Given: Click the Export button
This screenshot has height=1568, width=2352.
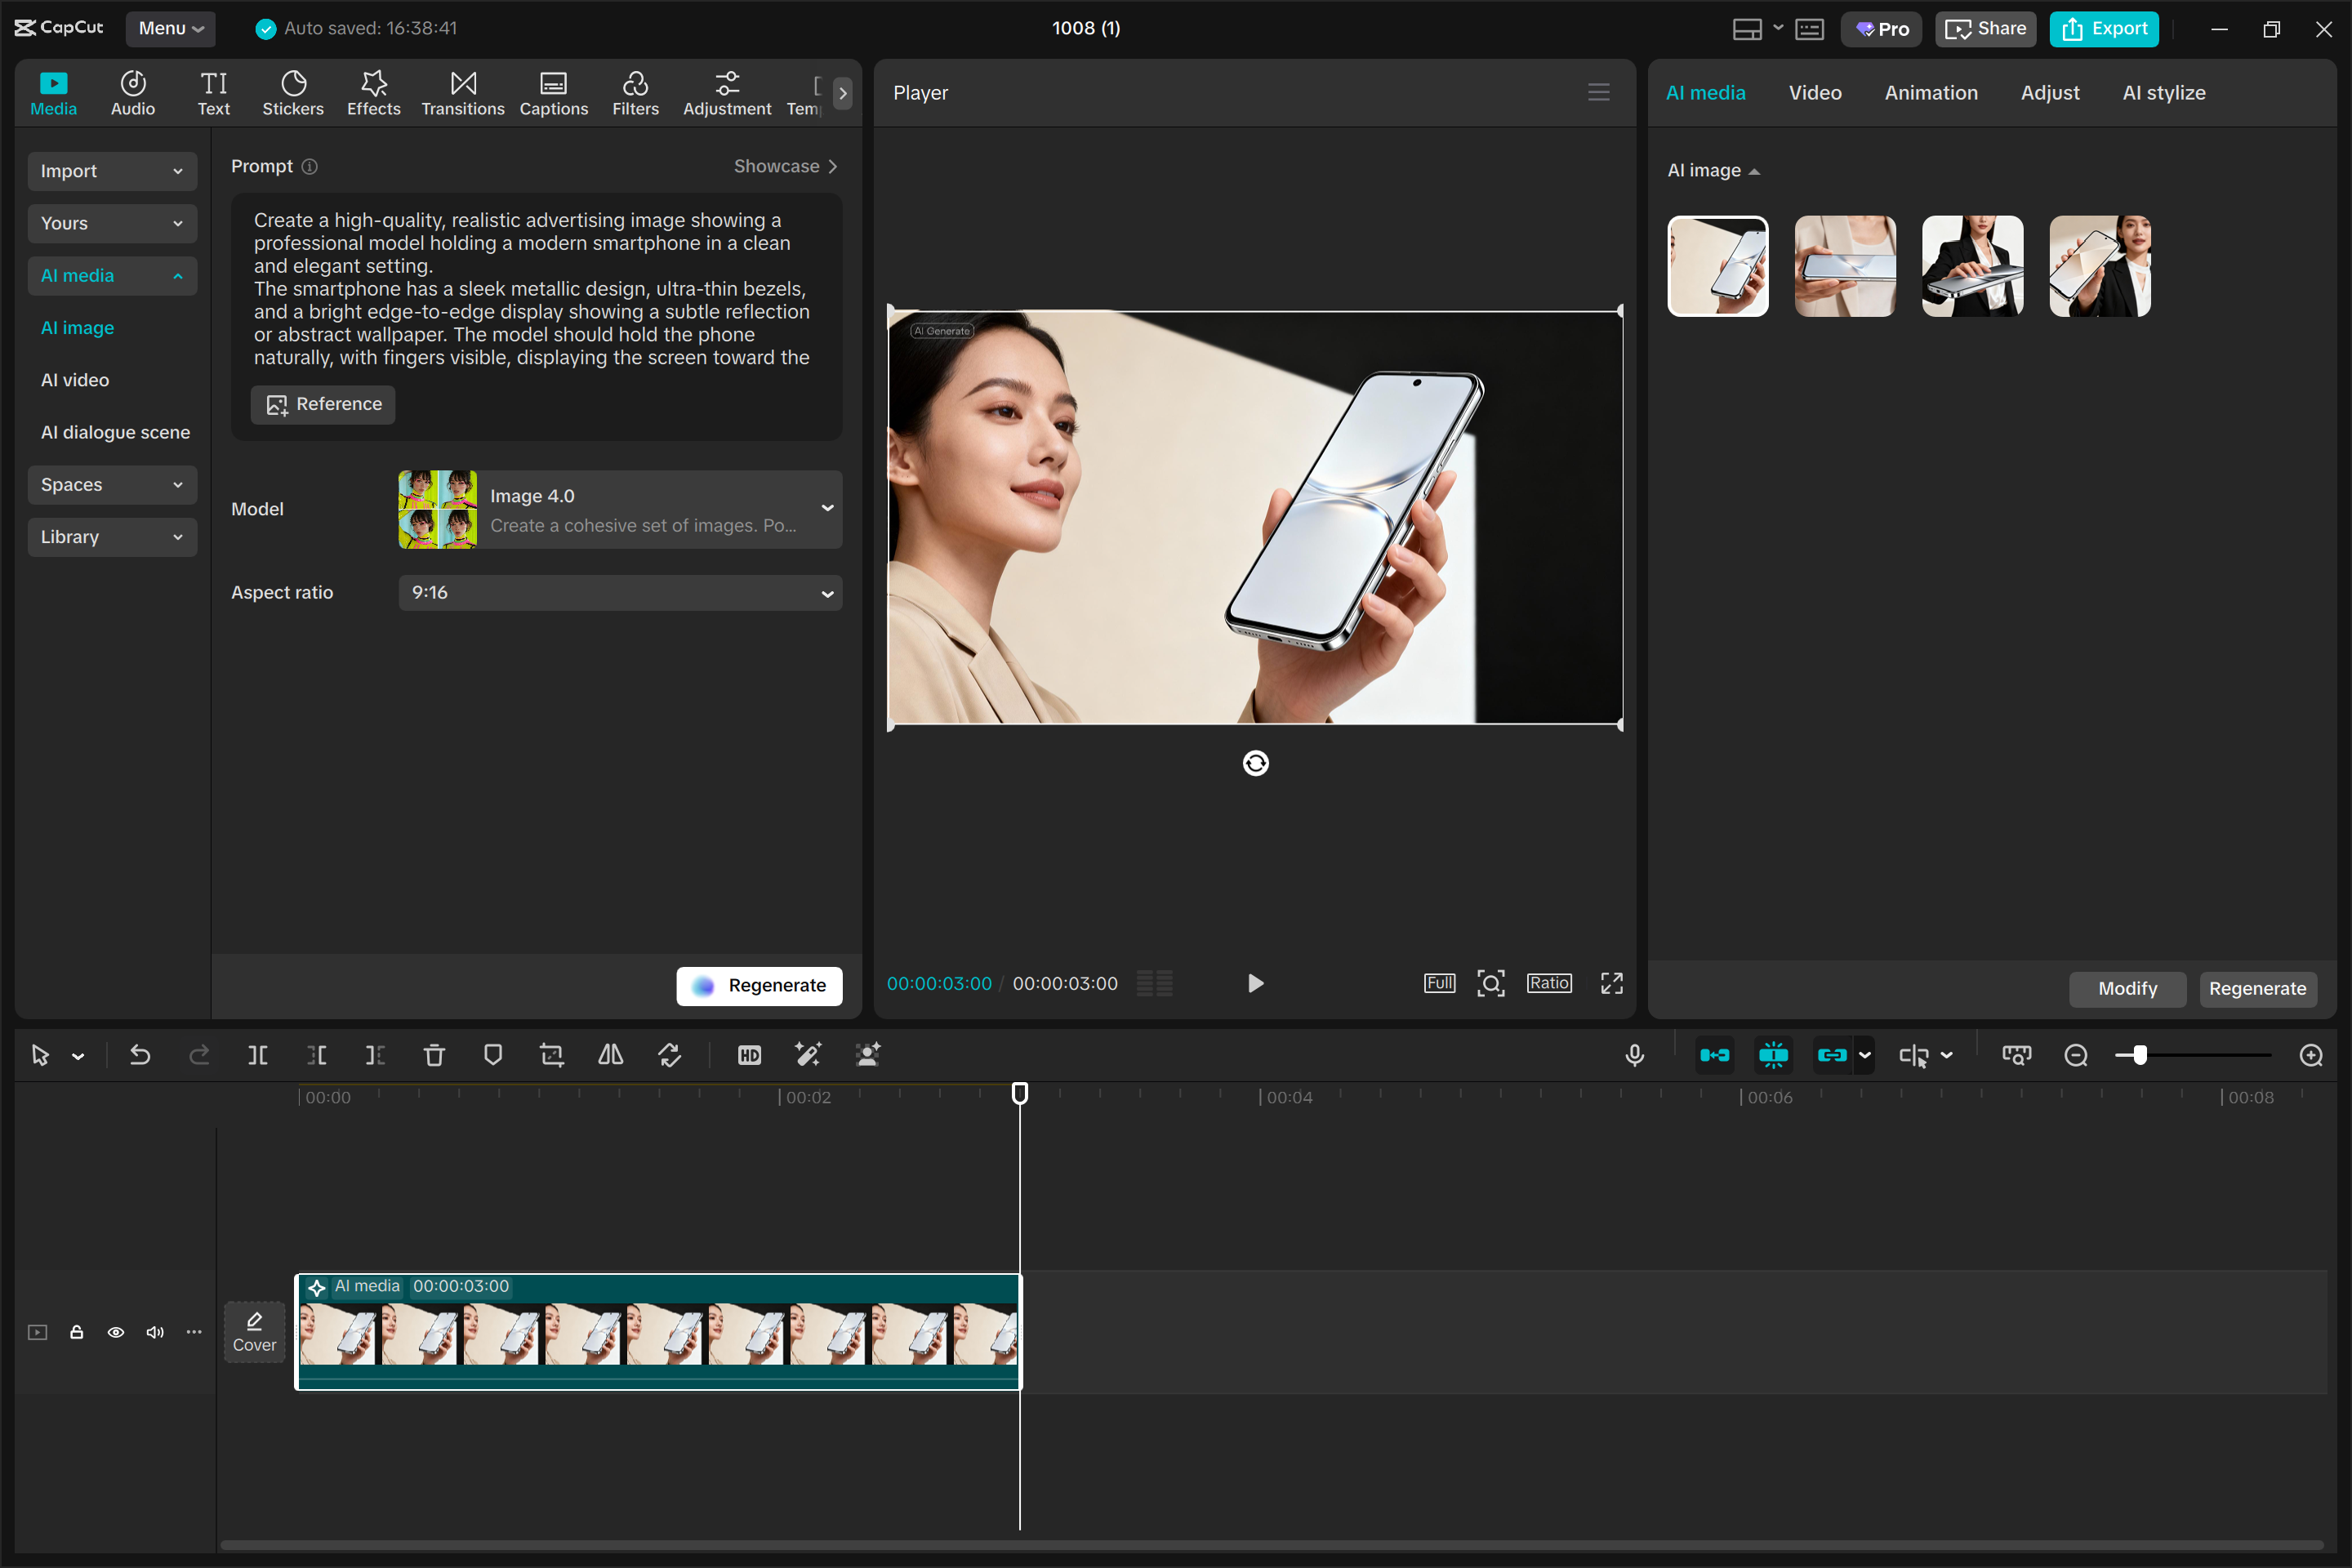Looking at the screenshot, I should pos(2104,29).
